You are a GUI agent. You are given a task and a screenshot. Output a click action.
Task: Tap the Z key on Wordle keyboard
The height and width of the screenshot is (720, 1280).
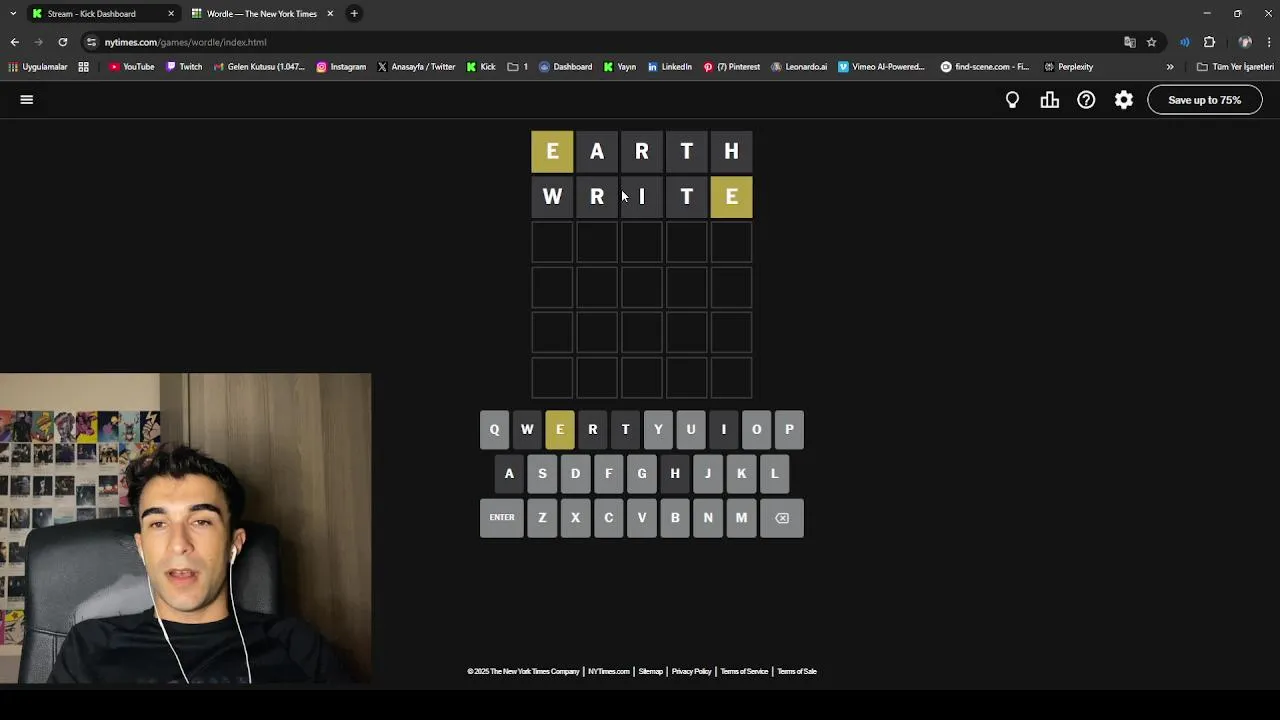(542, 518)
